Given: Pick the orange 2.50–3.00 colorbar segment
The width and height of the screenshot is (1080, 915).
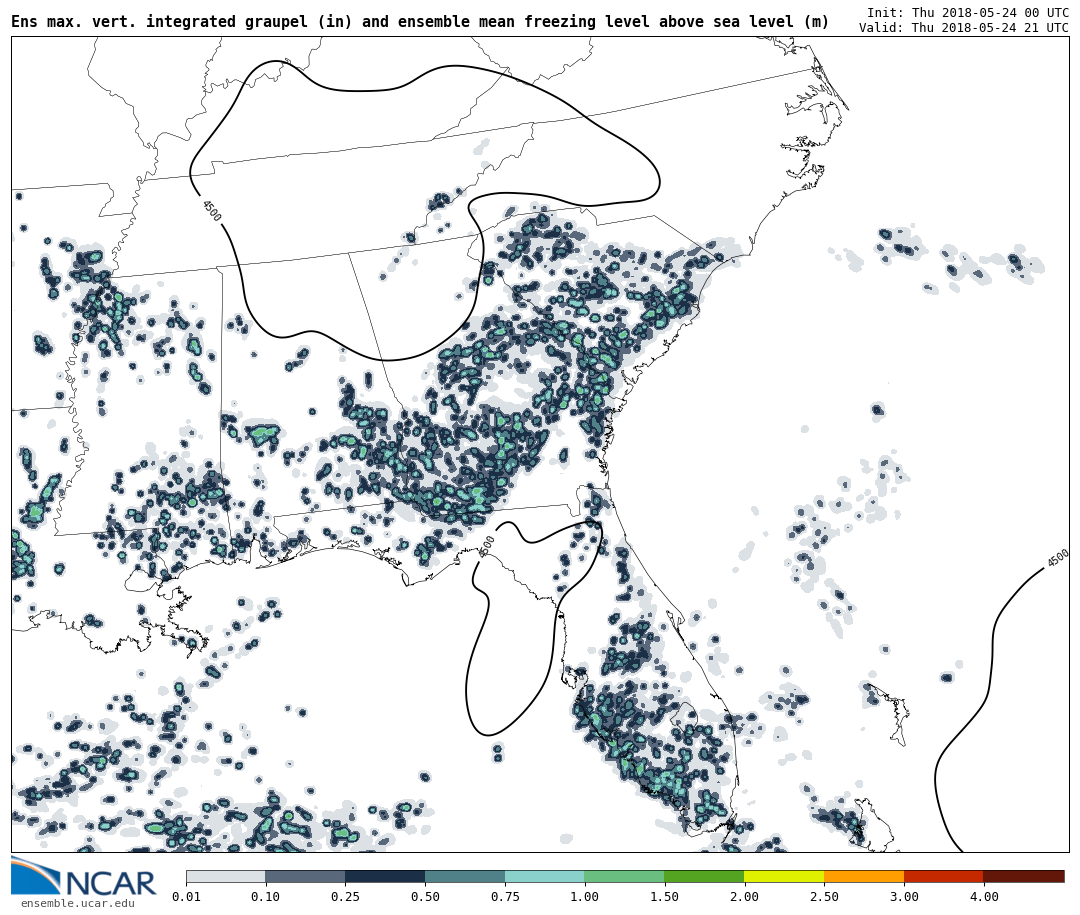Looking at the screenshot, I should point(864,876).
